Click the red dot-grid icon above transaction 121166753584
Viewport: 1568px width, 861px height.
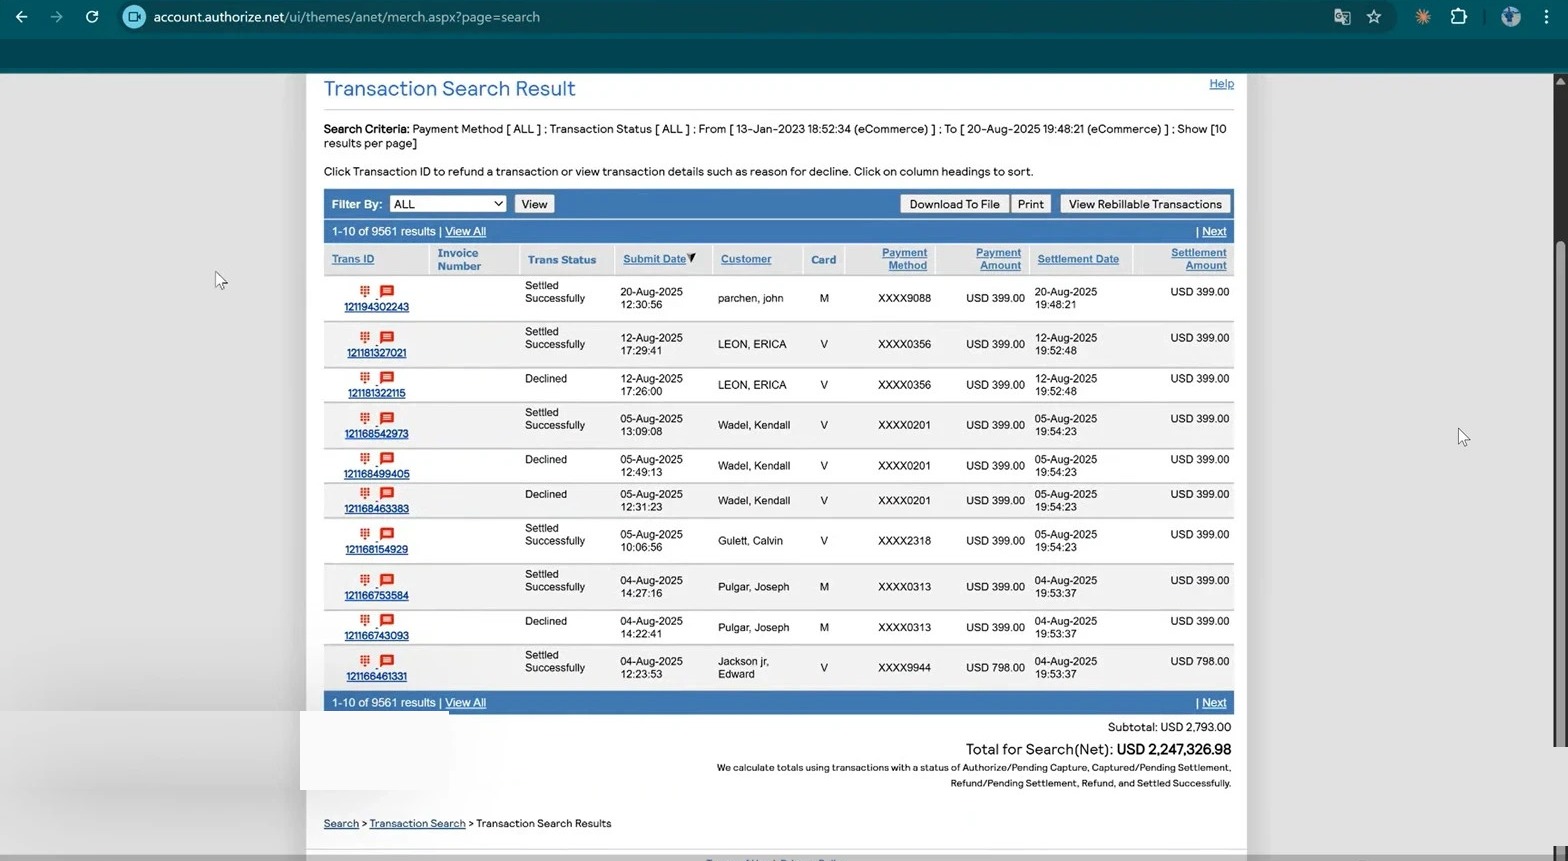[365, 580]
